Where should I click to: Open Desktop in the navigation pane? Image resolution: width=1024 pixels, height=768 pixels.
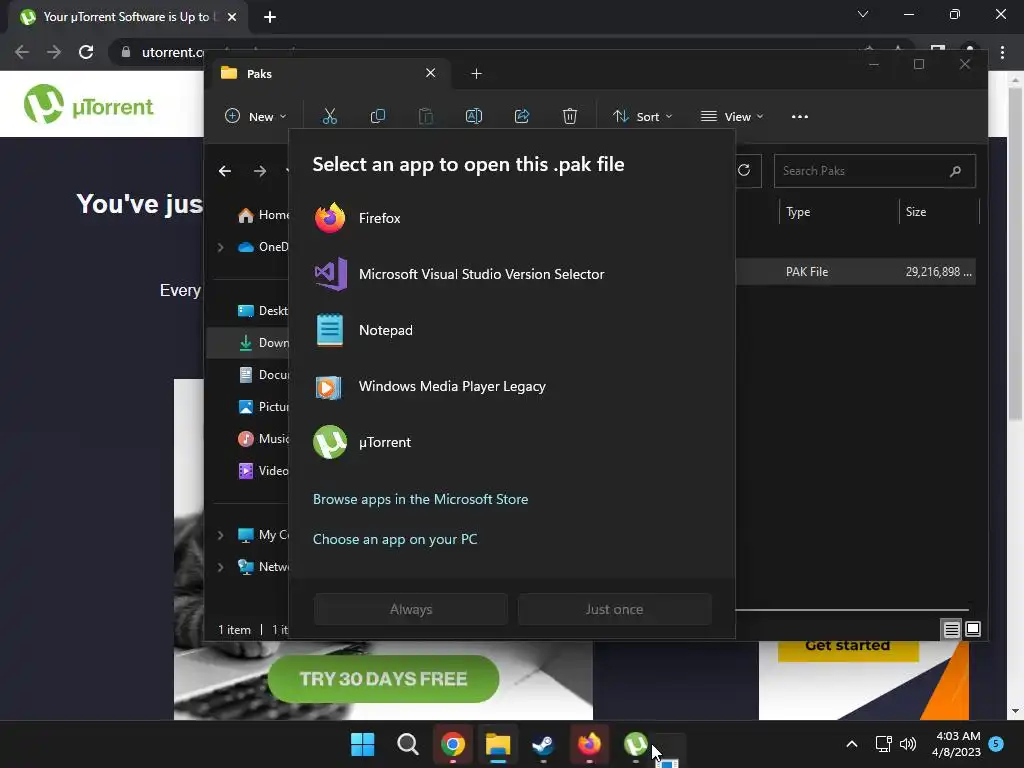tap(263, 311)
